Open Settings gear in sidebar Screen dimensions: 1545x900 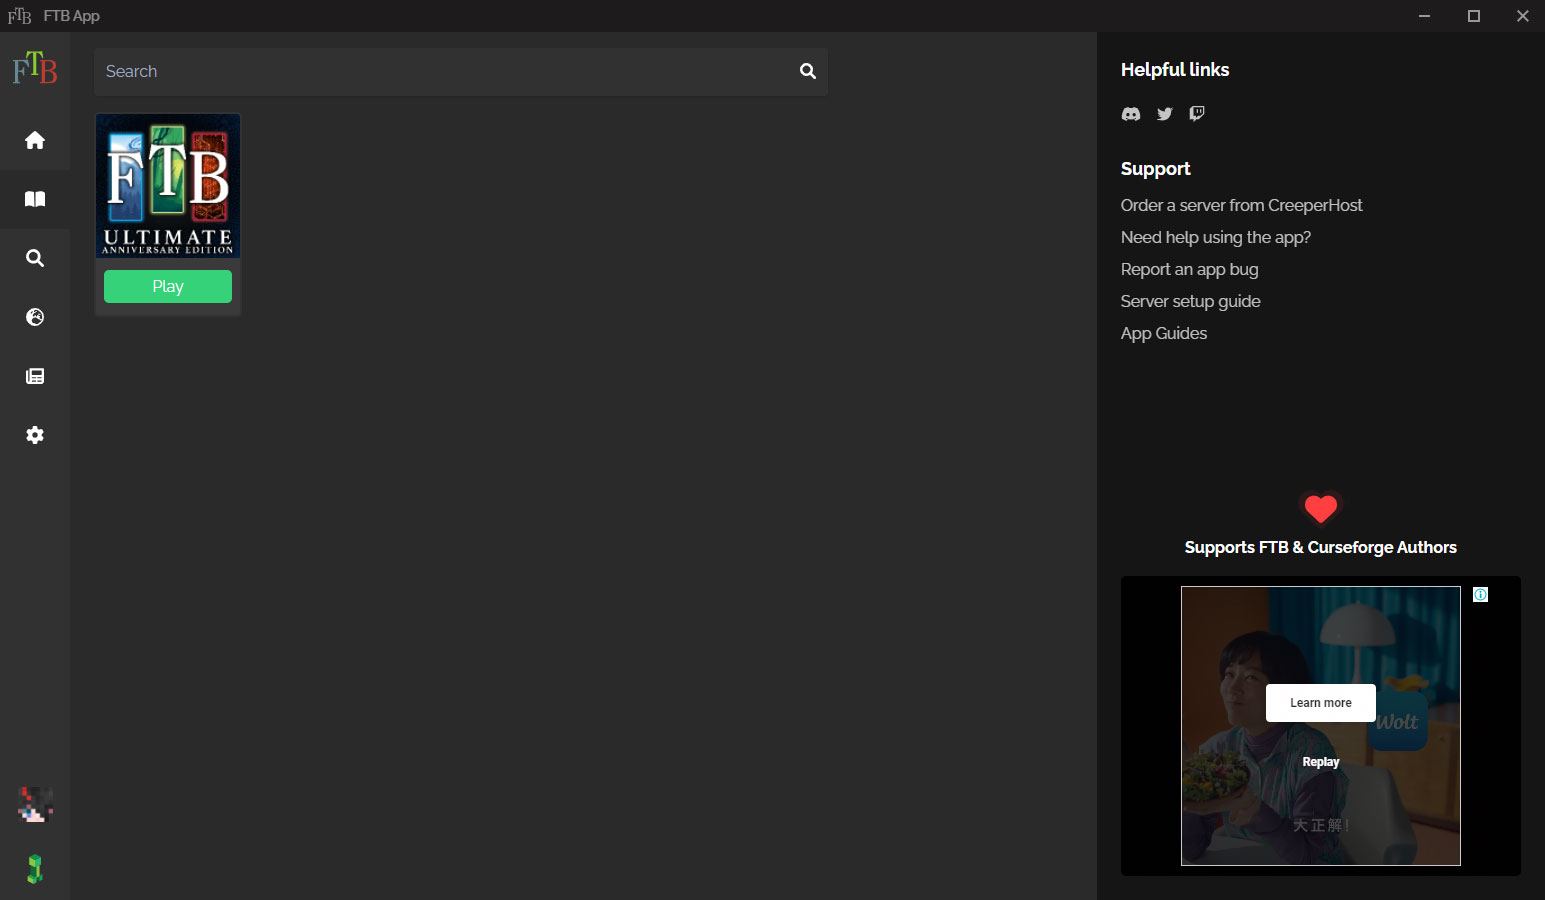point(35,435)
